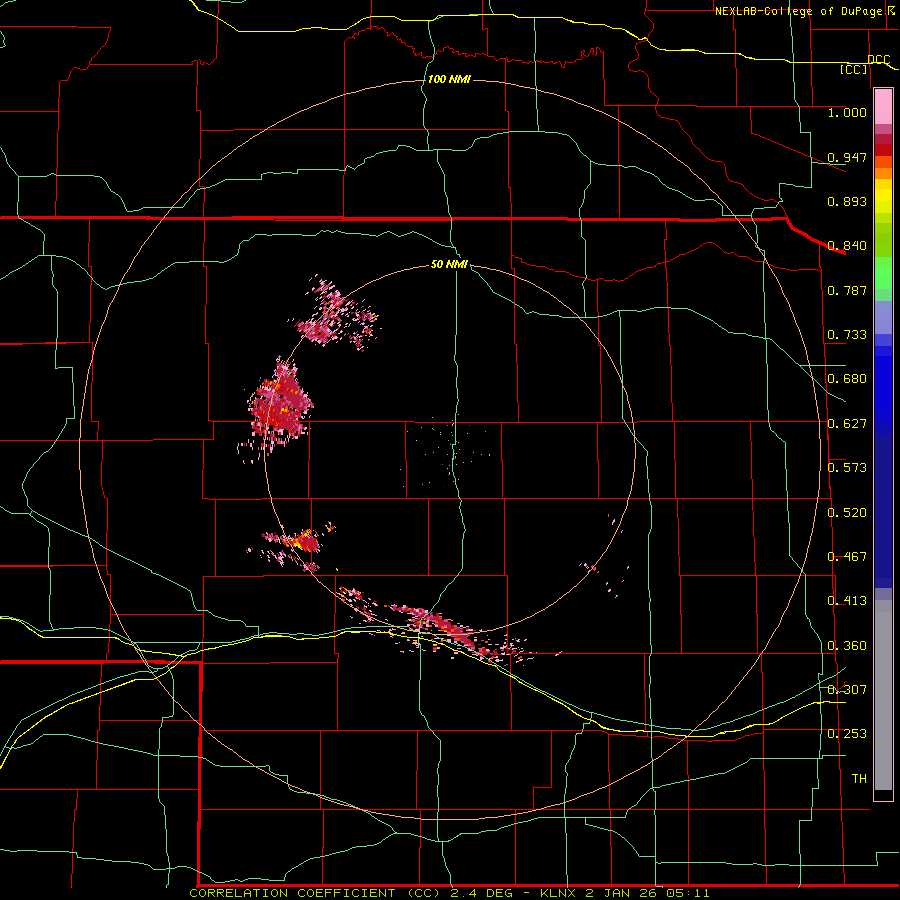The width and height of the screenshot is (900, 900).
Task: Click the 0.520 color scale value
Action: pyautogui.click(x=847, y=513)
